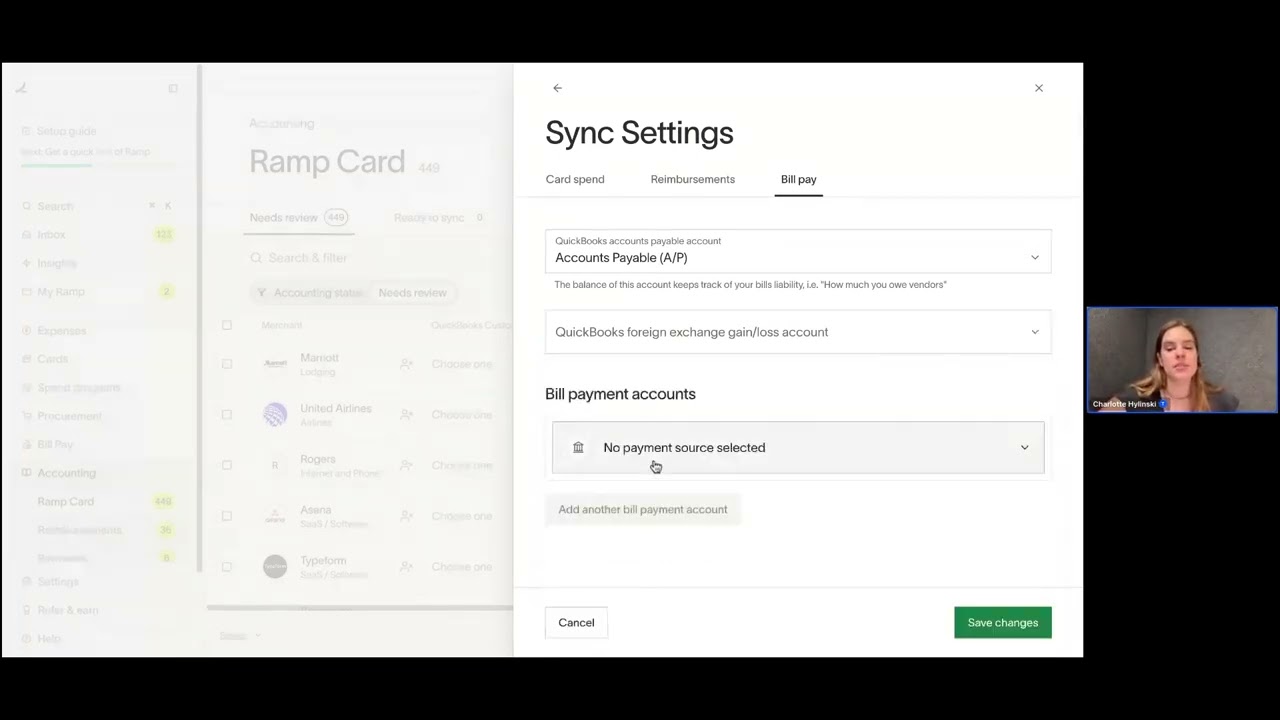Select the Bill pay tab
The height and width of the screenshot is (720, 1280).
coord(798,179)
